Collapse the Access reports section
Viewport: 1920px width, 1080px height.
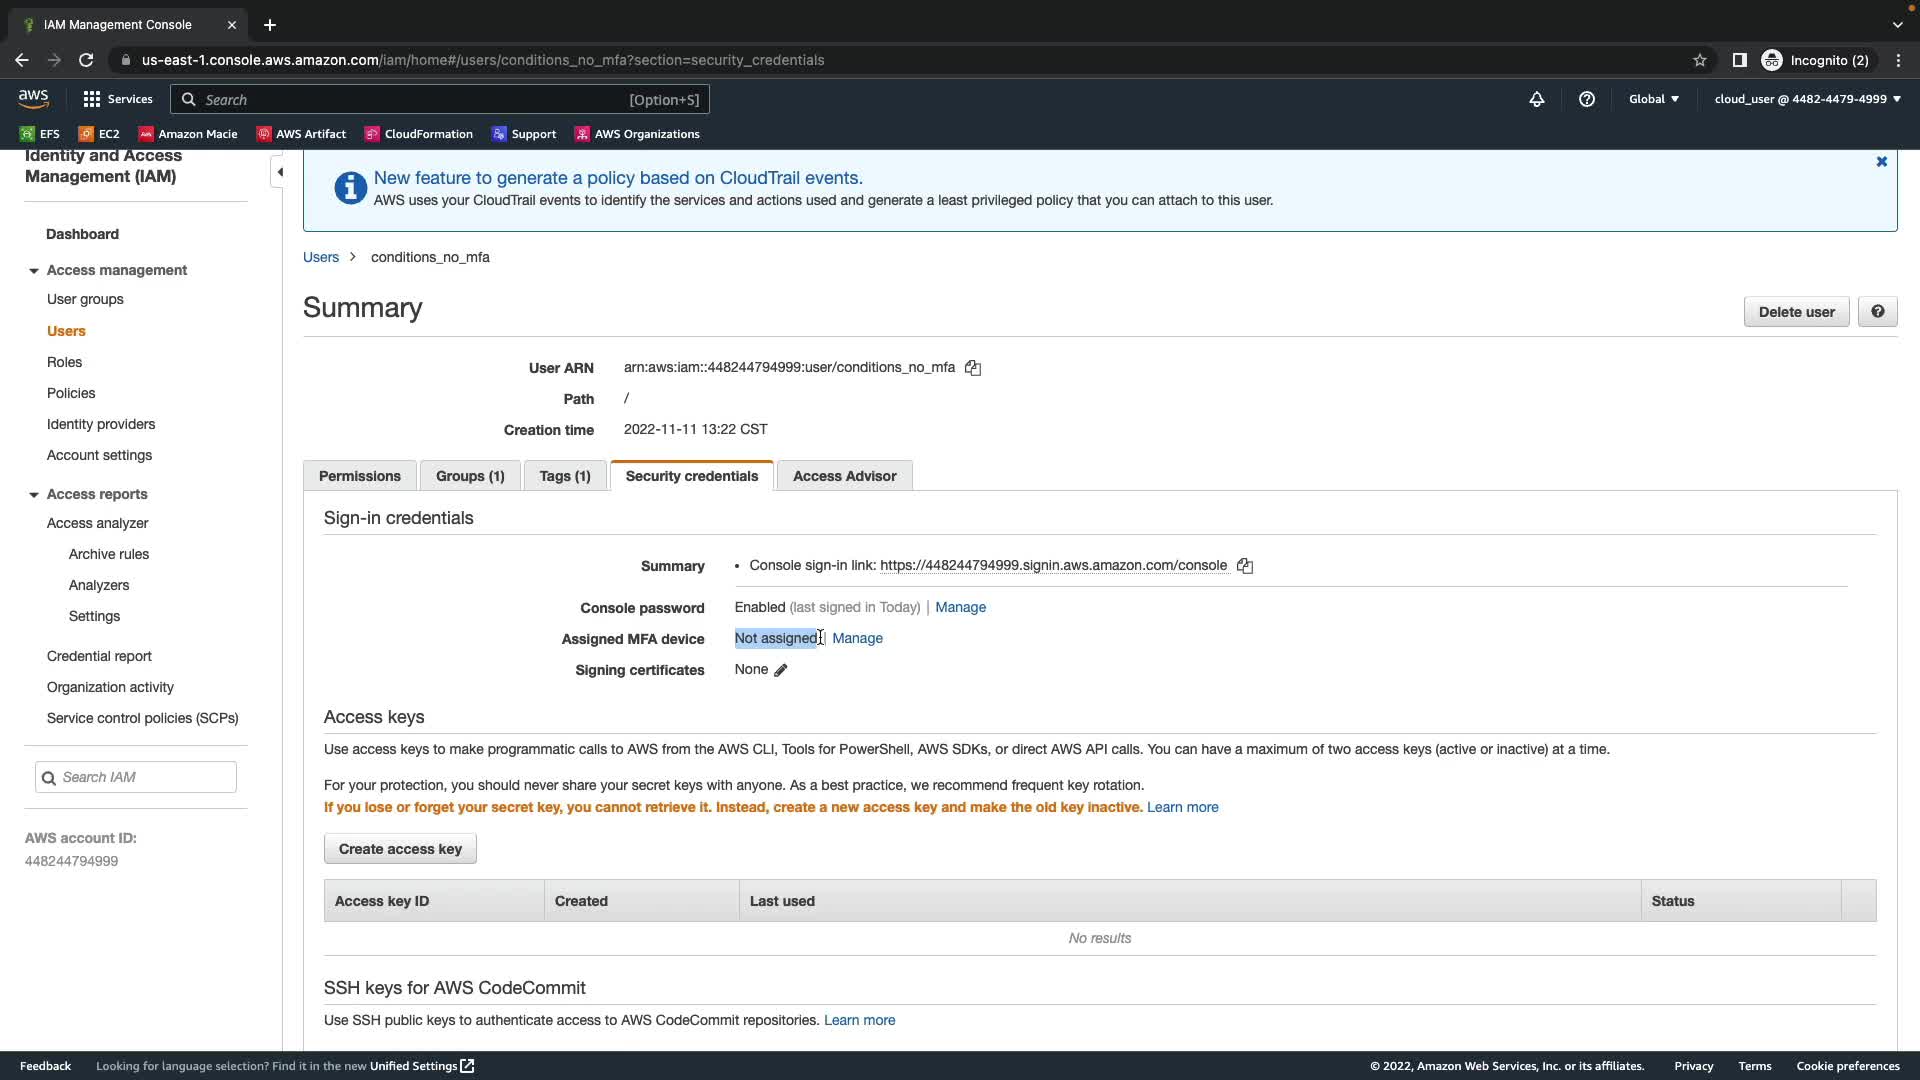(x=34, y=495)
